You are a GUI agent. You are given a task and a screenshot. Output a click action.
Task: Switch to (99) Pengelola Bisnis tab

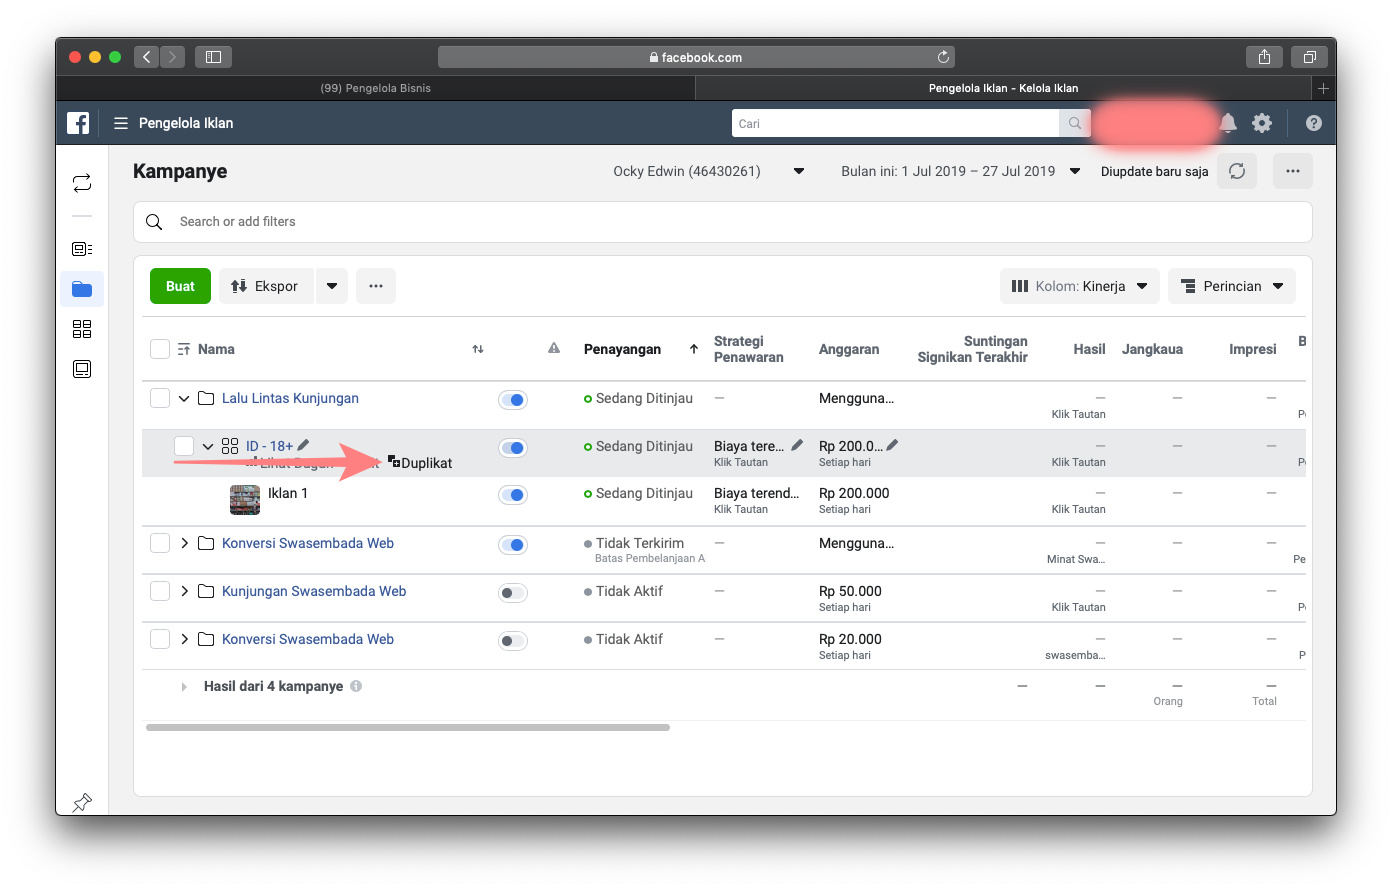tap(376, 88)
